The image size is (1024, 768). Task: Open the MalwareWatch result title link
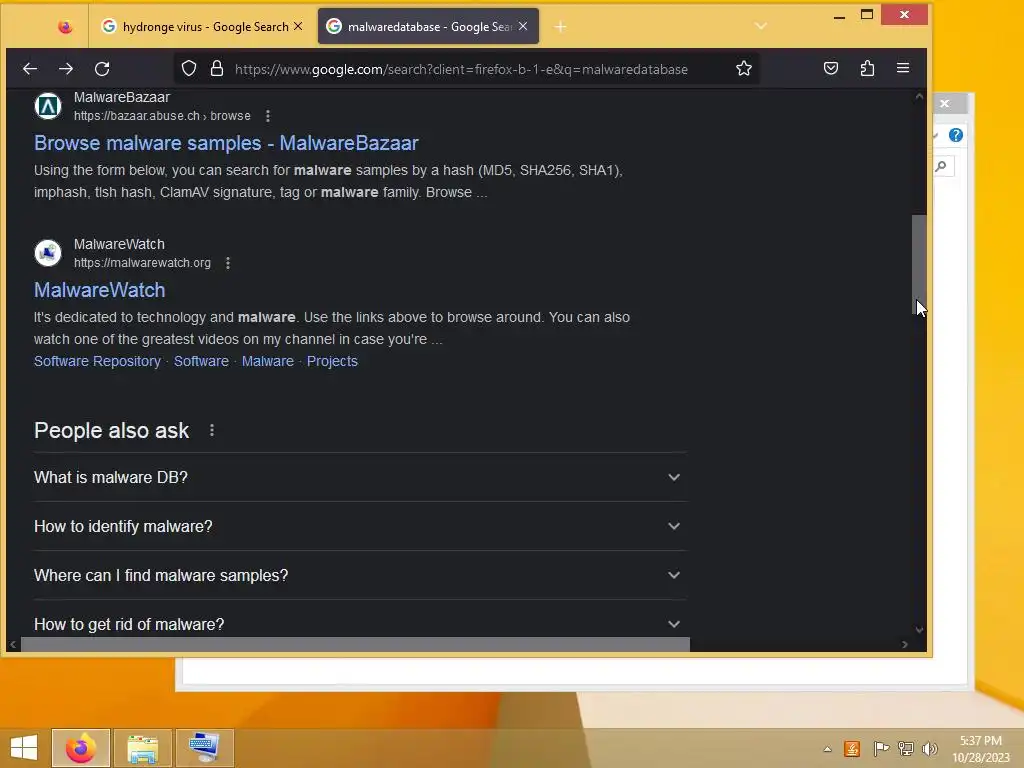[x=99, y=290]
